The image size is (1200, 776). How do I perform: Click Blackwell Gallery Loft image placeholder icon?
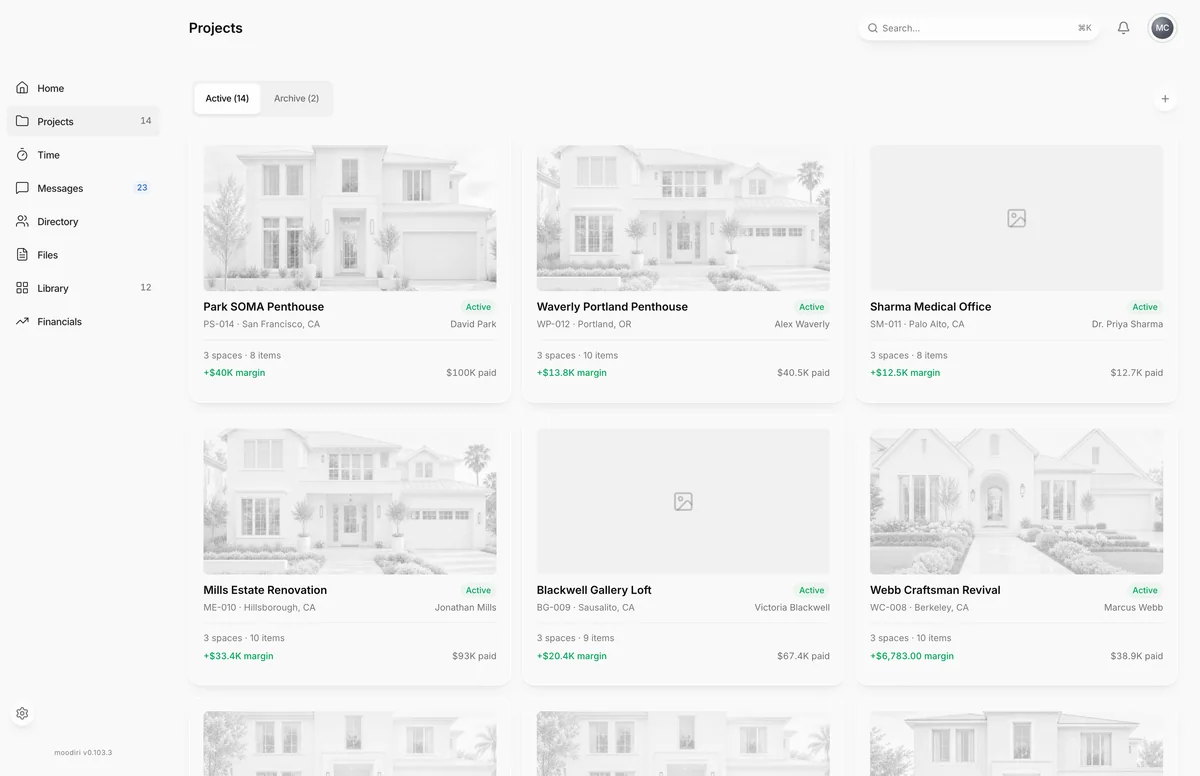[683, 501]
